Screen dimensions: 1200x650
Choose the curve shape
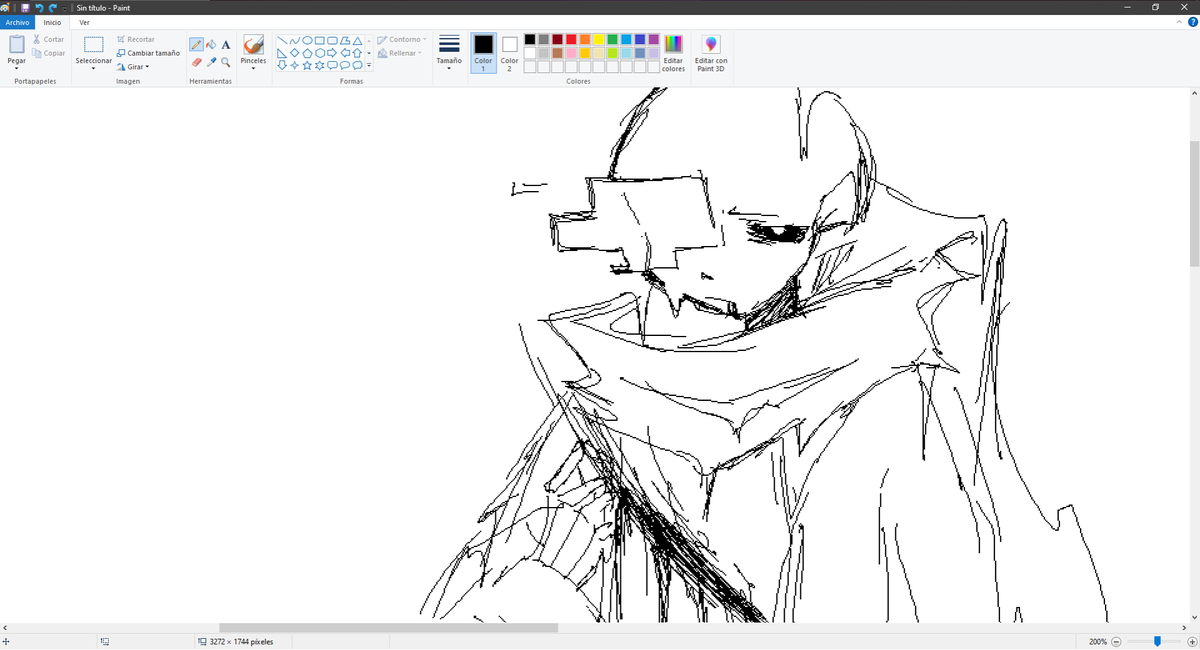pyautogui.click(x=295, y=40)
